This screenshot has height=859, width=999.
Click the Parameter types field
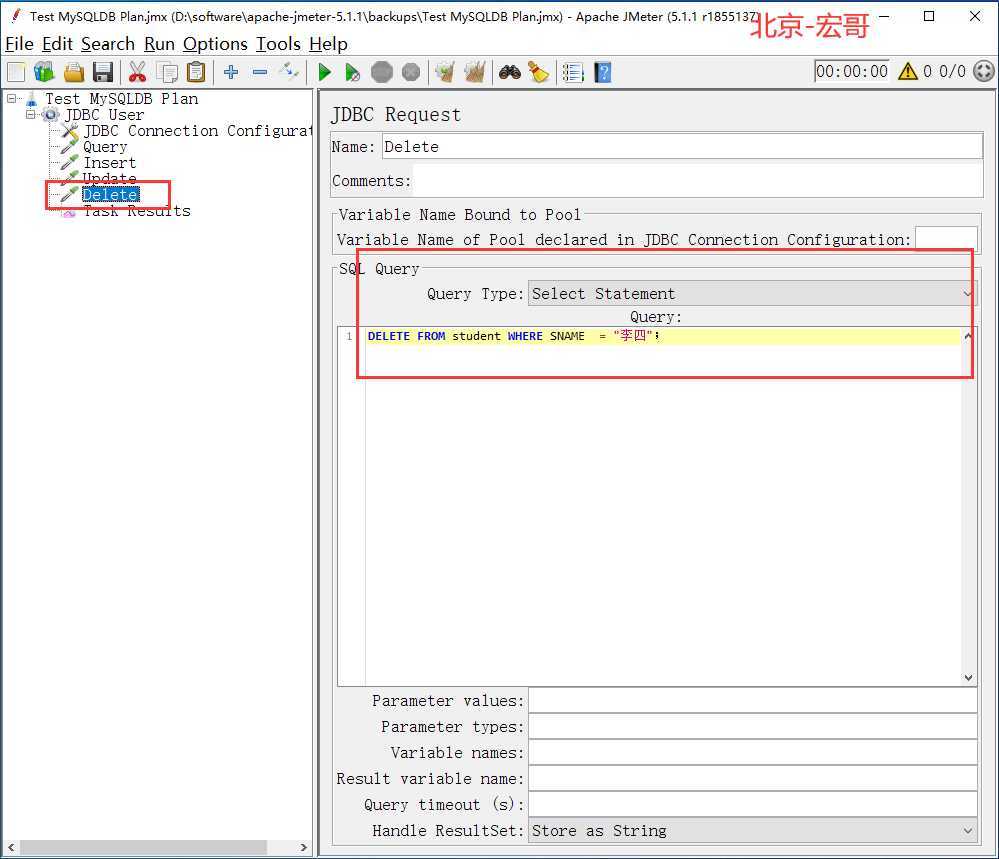click(752, 727)
